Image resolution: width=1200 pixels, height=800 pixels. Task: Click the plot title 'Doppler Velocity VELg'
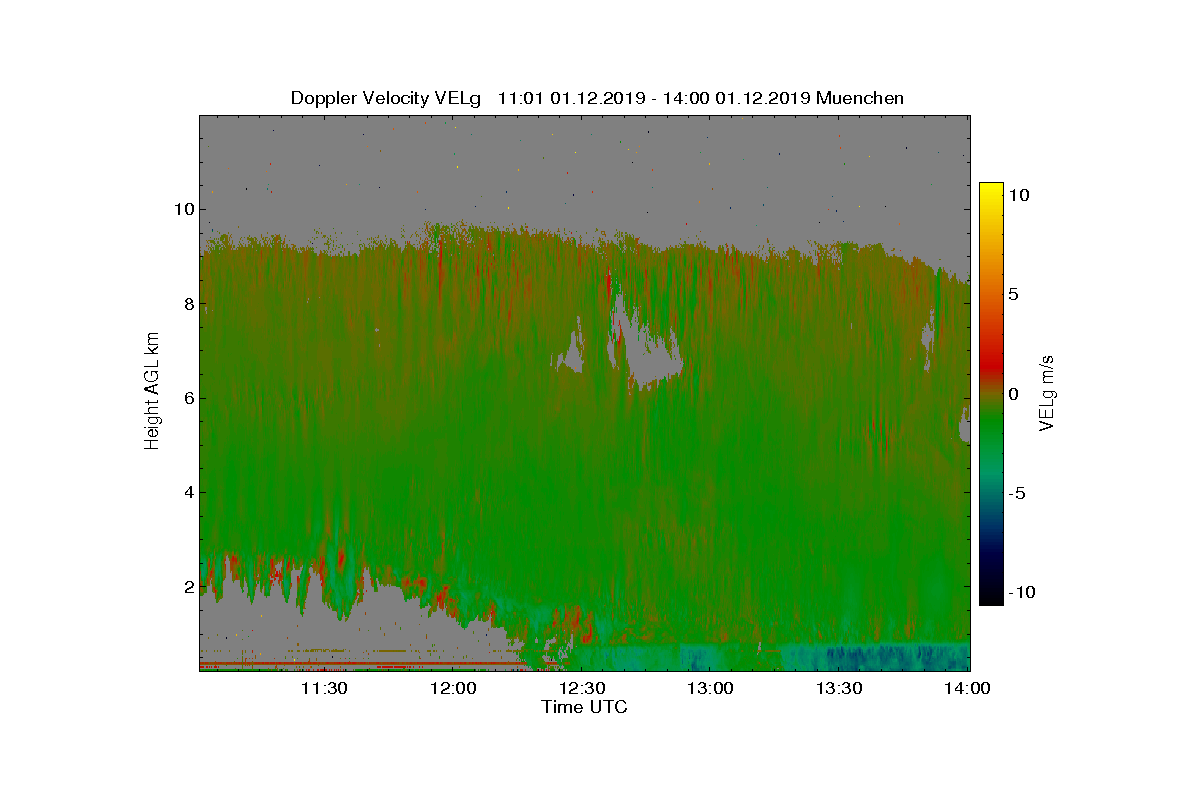(386, 98)
